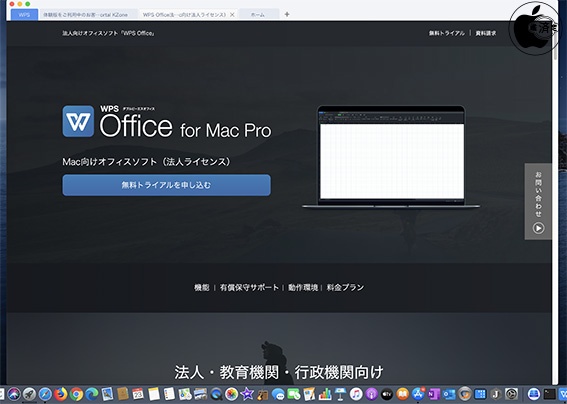Screen dimensions: 567x404
Task: Launch Google Chrome from the Dock
Action: (x=76, y=394)
